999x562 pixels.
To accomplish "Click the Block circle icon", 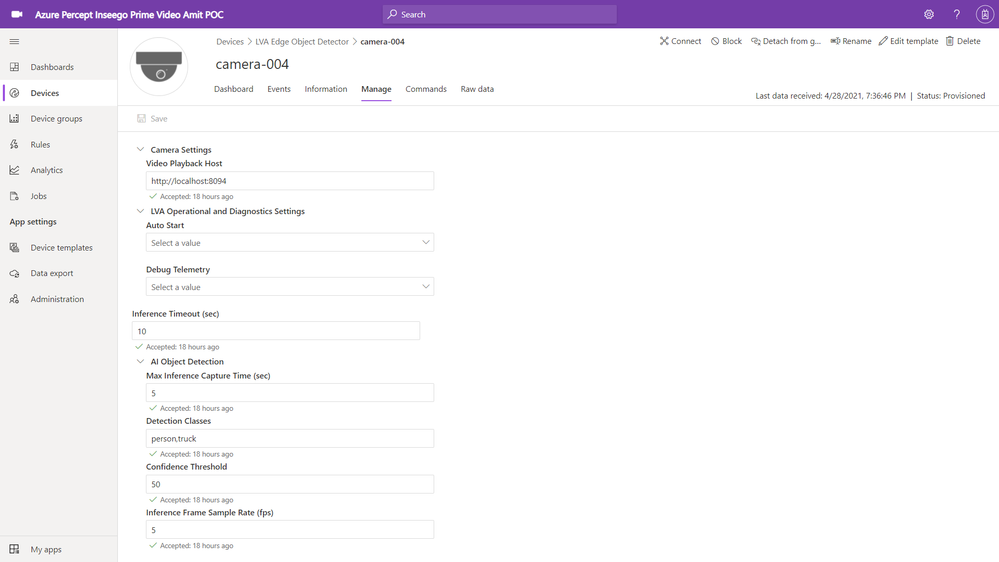I will pyautogui.click(x=715, y=41).
